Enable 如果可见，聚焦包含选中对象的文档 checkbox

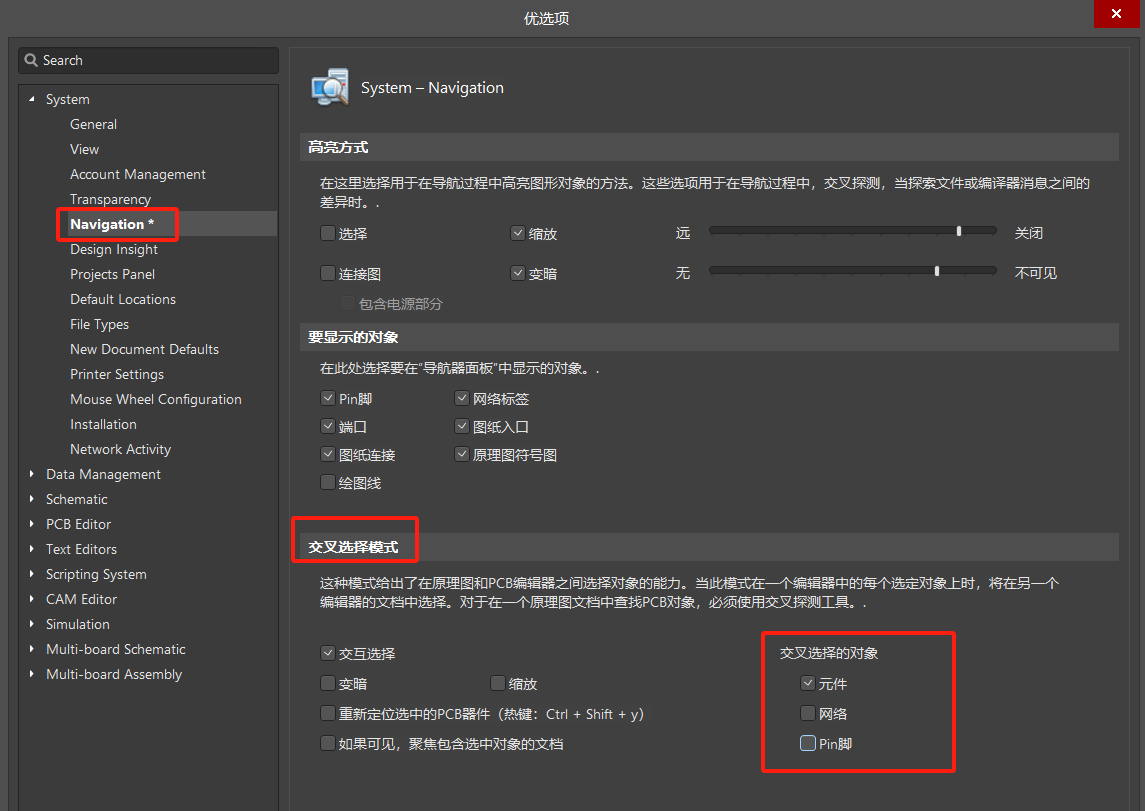coord(328,743)
